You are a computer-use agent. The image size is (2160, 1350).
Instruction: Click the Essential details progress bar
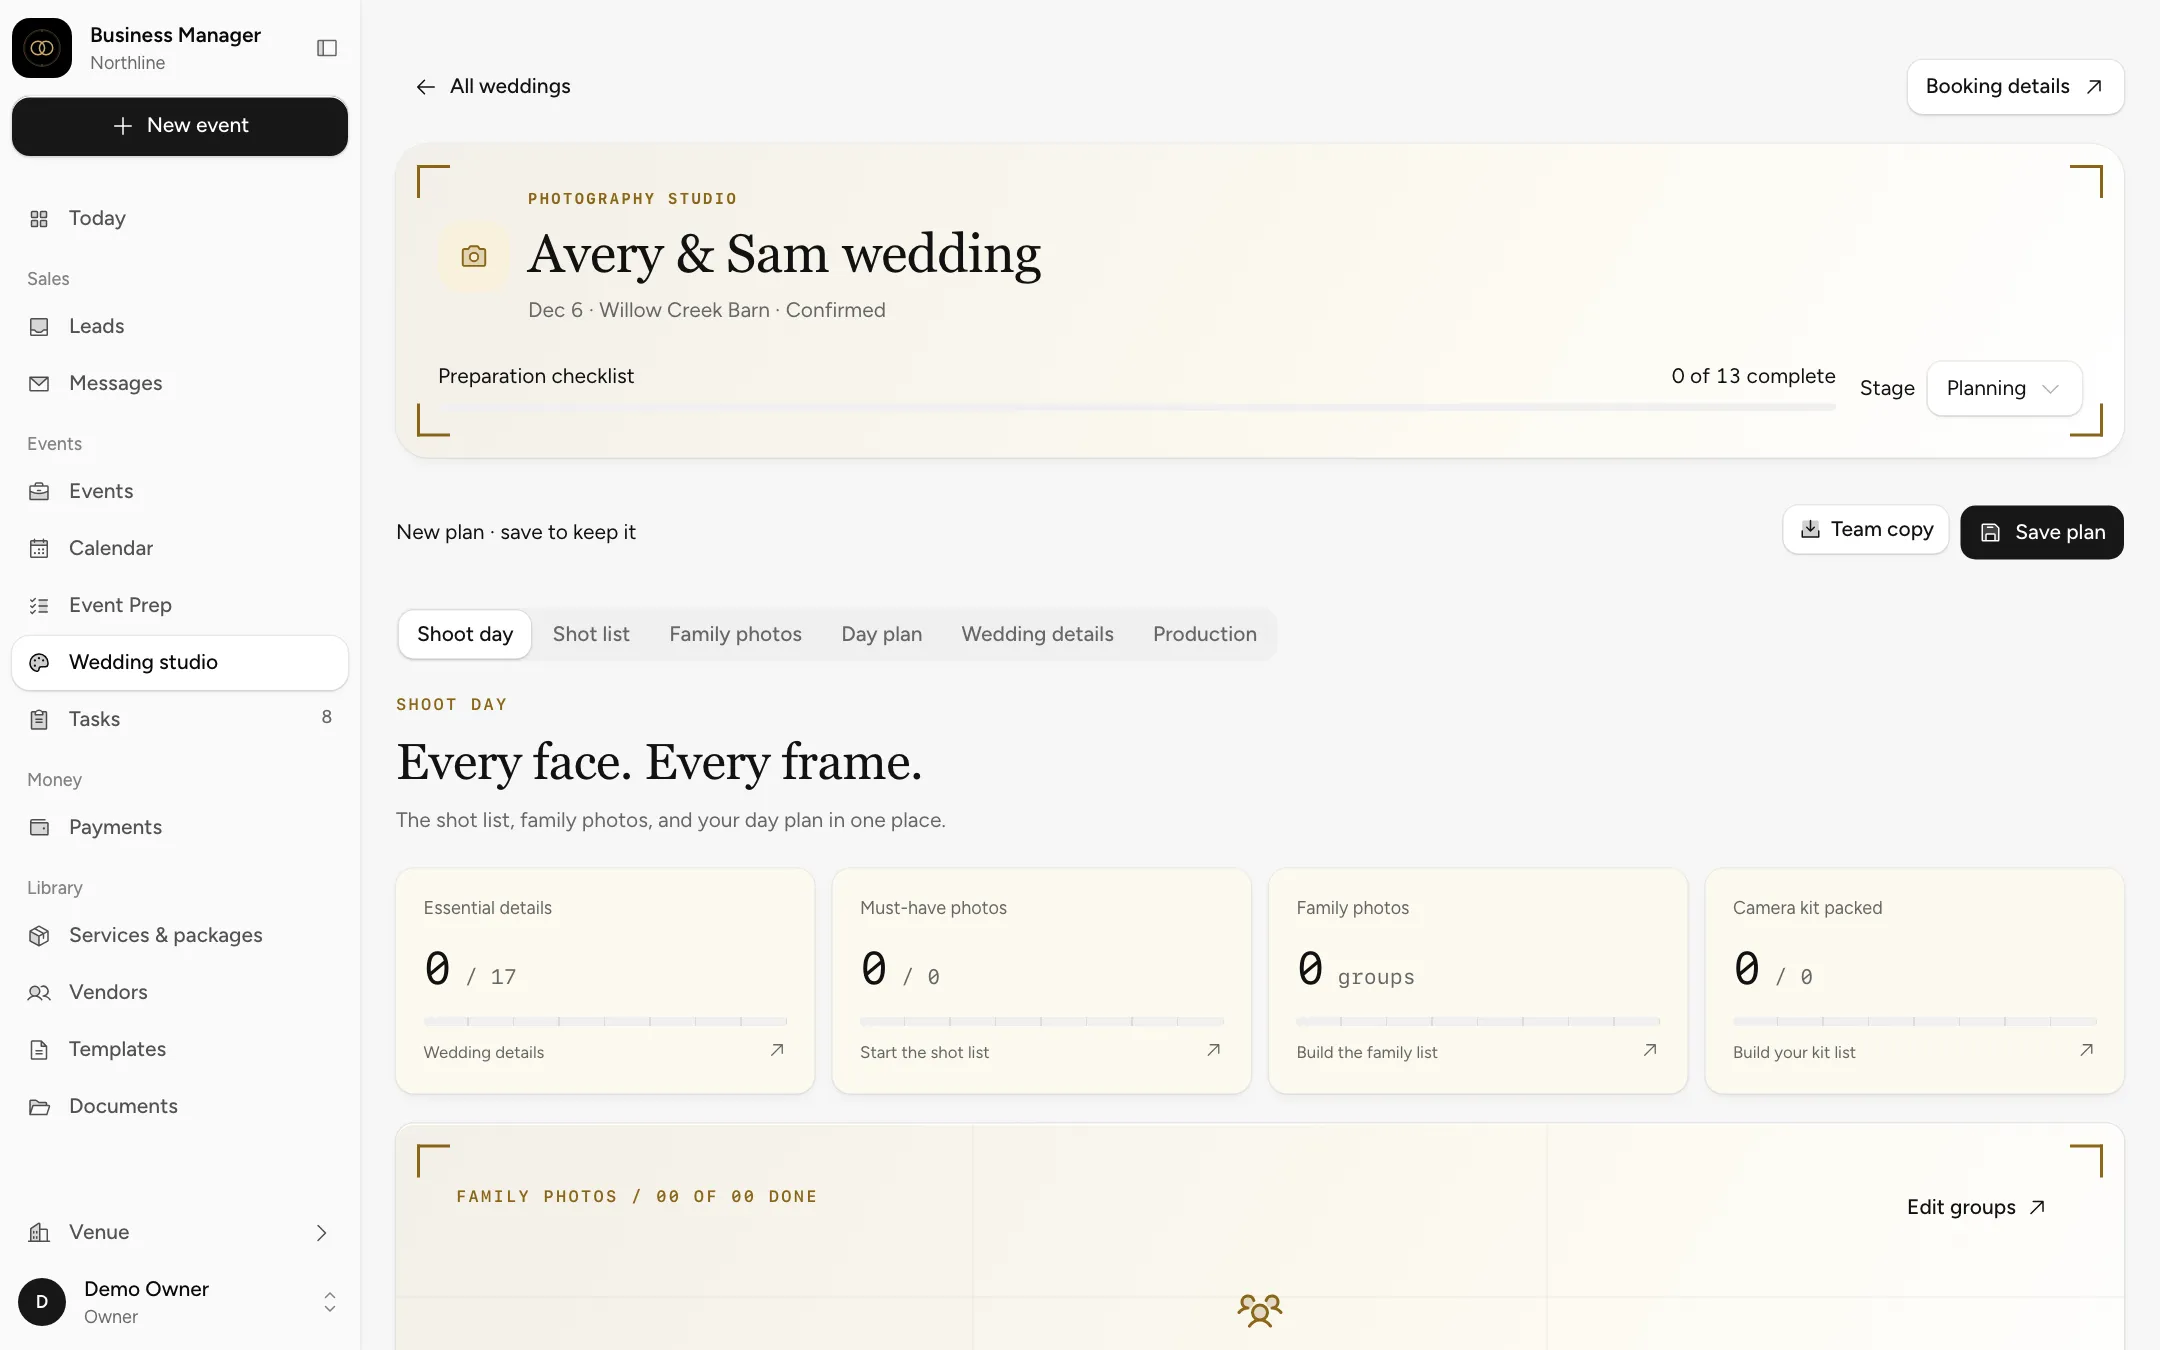605,1021
